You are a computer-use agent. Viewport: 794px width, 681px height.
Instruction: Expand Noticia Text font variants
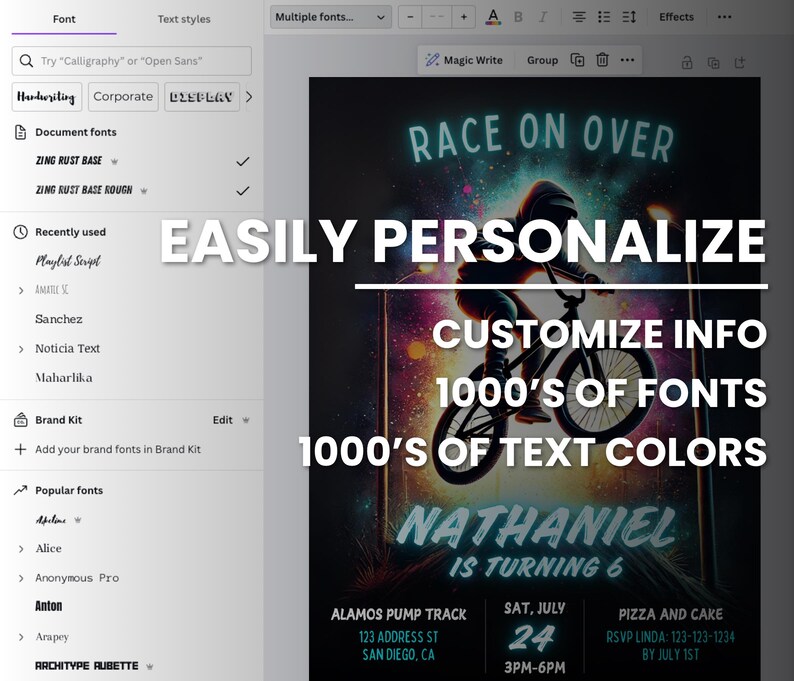[21, 349]
